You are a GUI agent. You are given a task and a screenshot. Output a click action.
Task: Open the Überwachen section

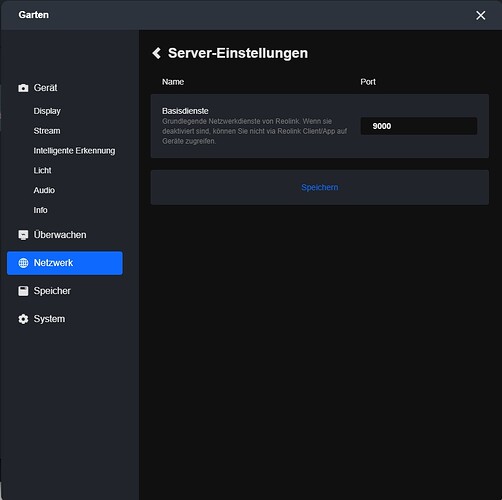tap(60, 235)
